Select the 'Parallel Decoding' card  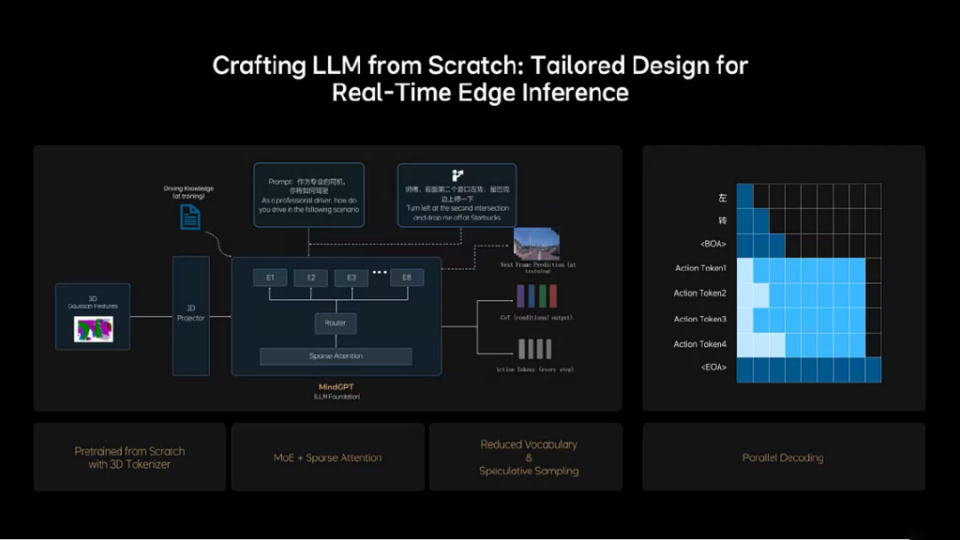(784, 457)
